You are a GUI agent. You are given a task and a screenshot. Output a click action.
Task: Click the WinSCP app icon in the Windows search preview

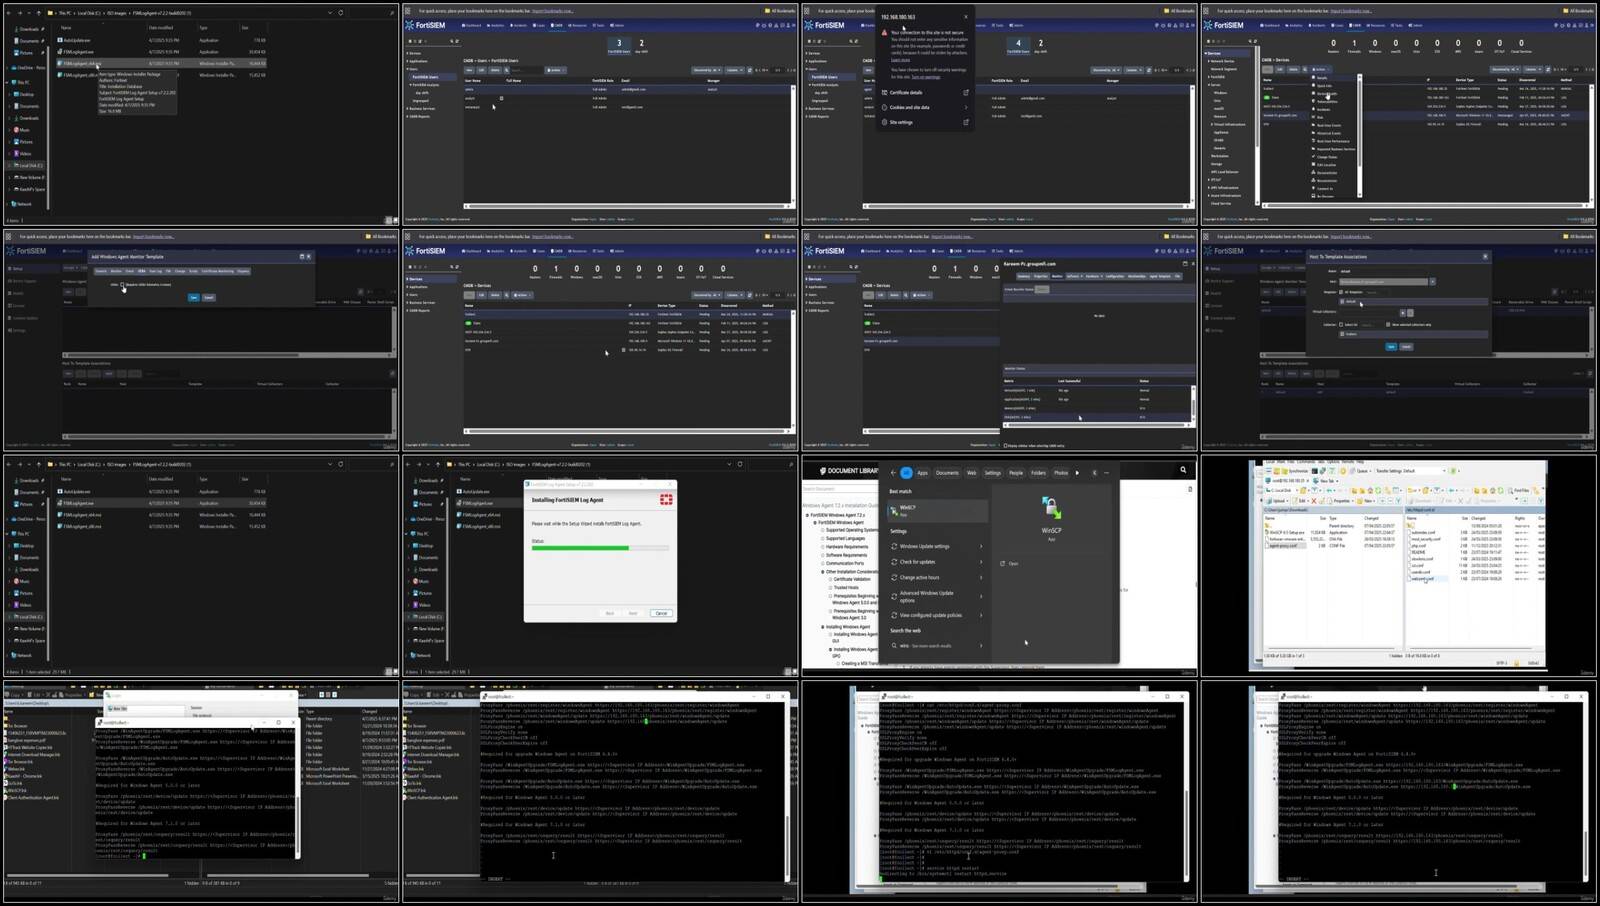pyautogui.click(x=1051, y=508)
